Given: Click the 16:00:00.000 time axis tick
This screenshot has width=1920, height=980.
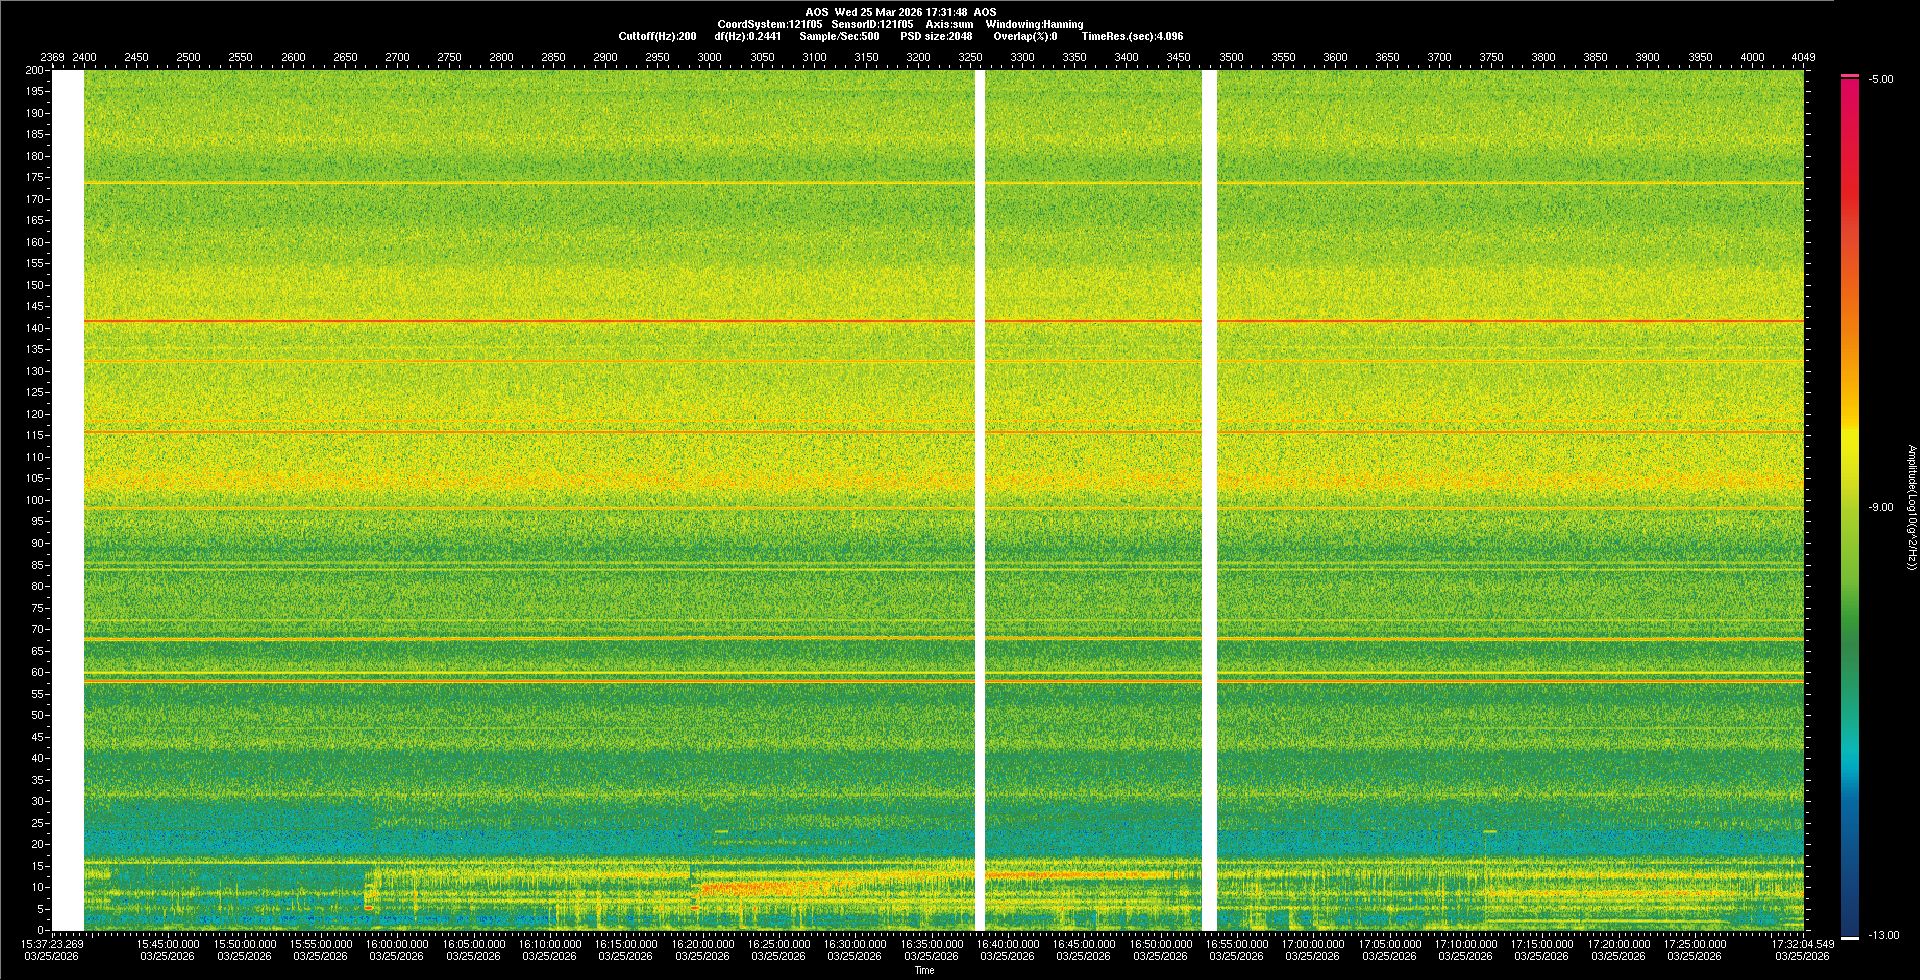Looking at the screenshot, I should tap(398, 943).
